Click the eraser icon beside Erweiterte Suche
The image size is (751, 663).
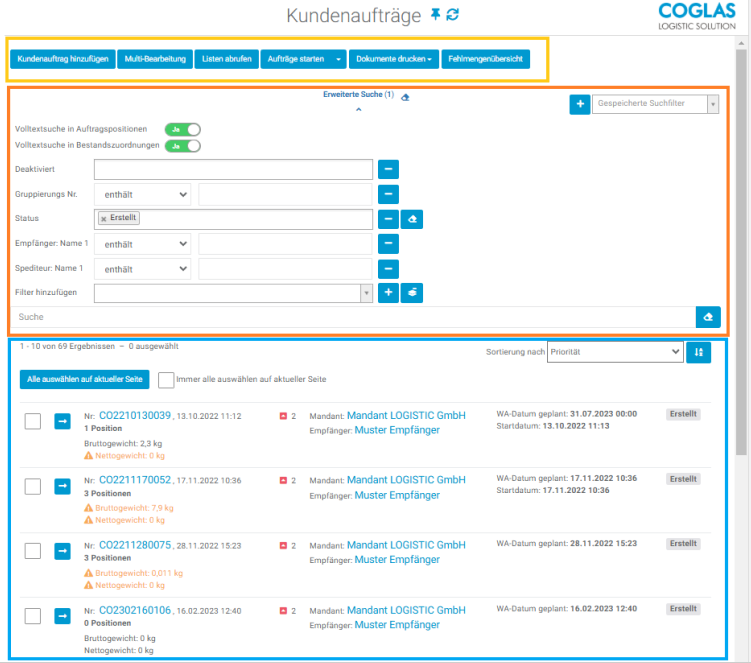(x=405, y=97)
